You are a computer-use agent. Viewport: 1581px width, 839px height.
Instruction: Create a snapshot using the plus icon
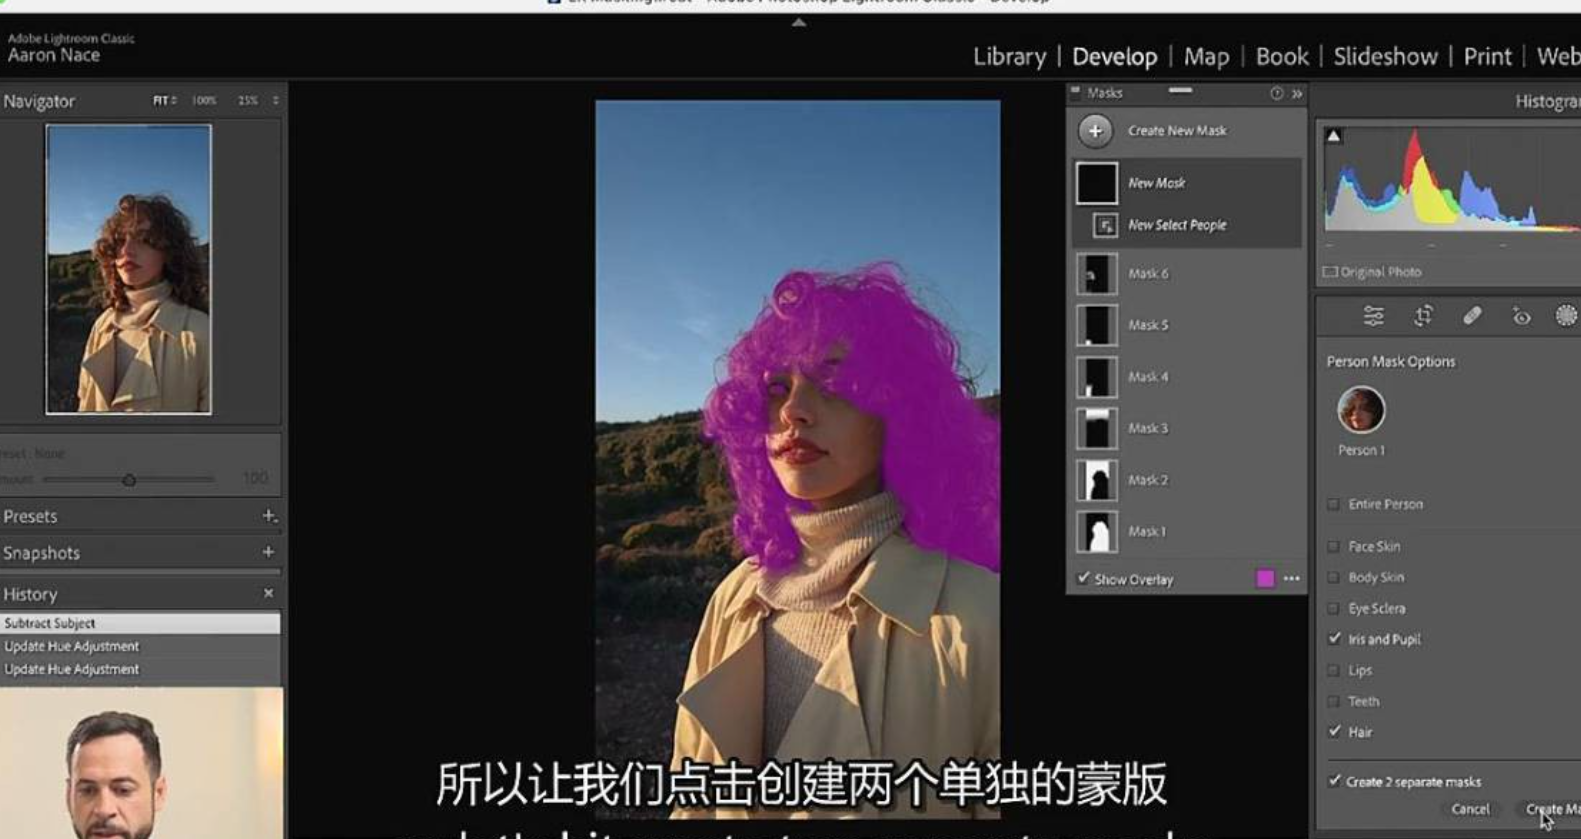click(268, 552)
